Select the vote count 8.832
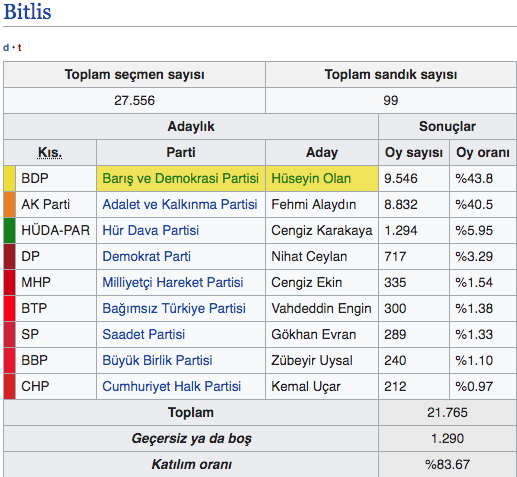This screenshot has height=477, width=517. [x=401, y=204]
